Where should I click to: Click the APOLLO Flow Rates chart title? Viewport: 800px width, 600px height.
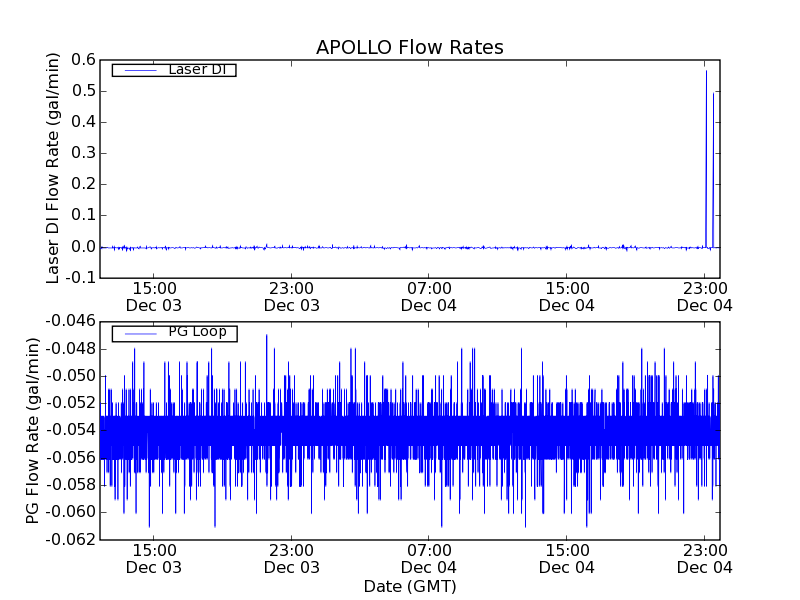(x=409, y=48)
